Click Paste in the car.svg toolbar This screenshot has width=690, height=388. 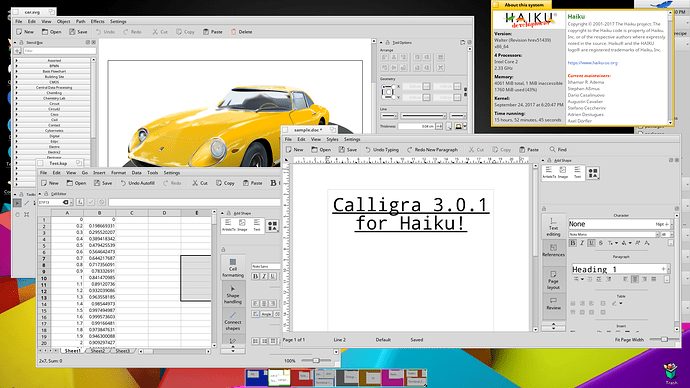[213, 32]
